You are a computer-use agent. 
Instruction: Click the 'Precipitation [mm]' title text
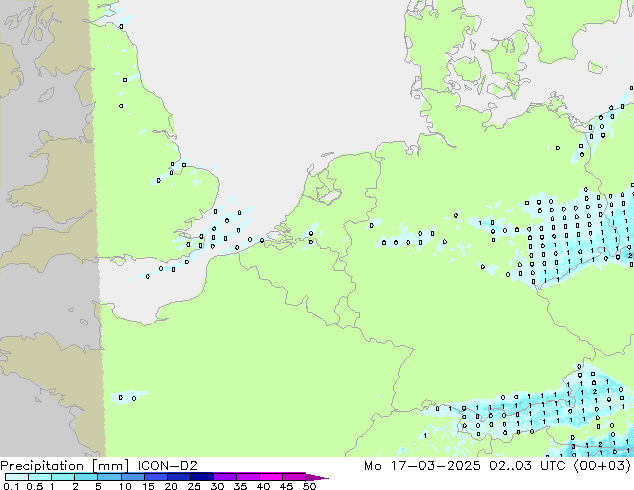tap(64, 466)
